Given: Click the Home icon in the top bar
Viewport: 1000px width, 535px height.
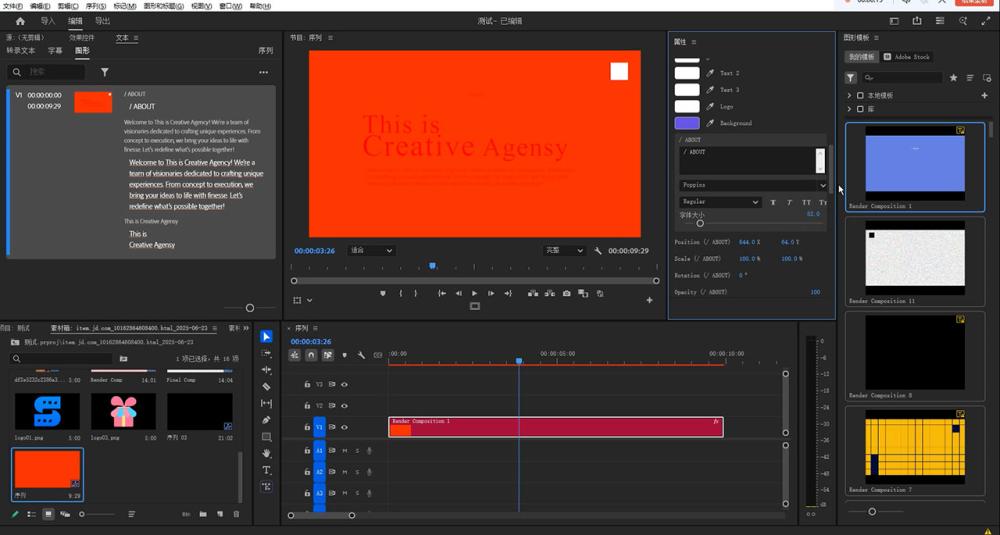Looking at the screenshot, I should (x=19, y=20).
